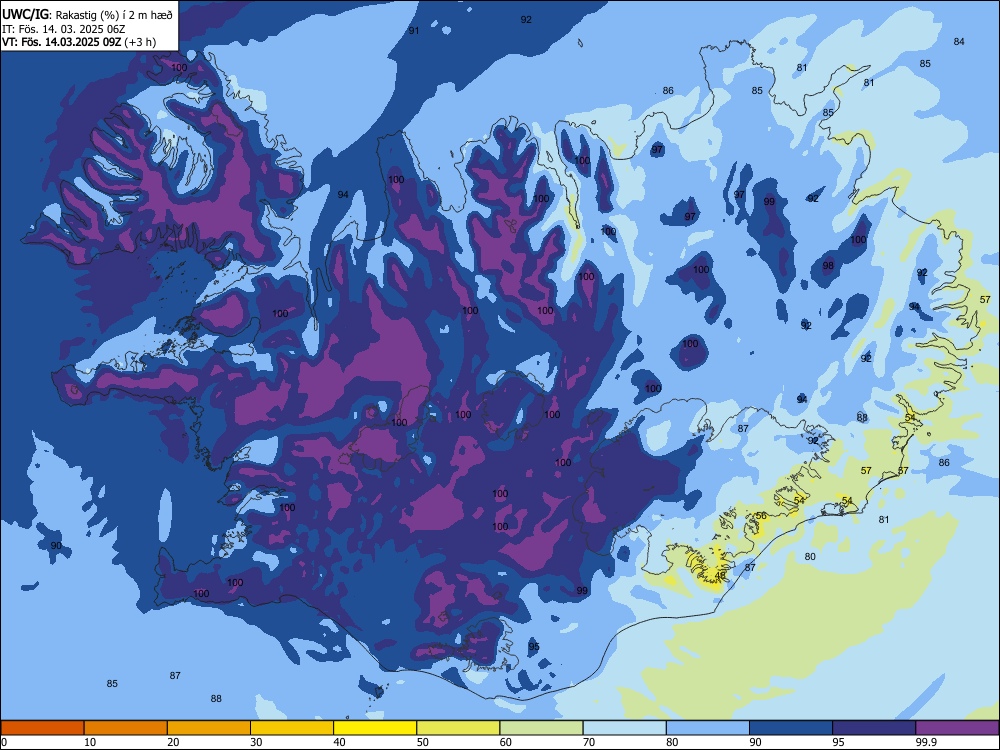
Task: Click the 60–70% light green legend swatch
Action: (x=541, y=728)
